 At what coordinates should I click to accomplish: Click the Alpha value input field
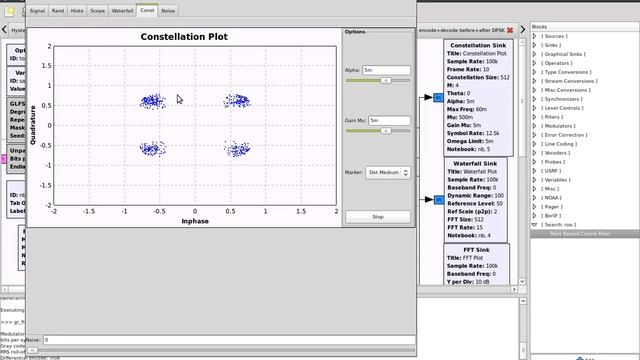(386, 70)
